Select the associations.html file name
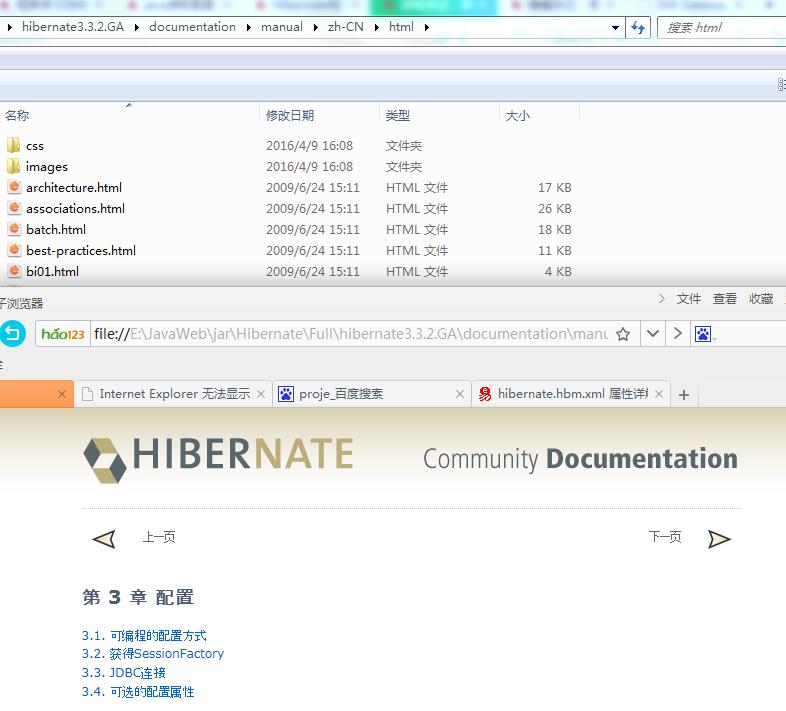Screen dimensions: 786x711 click(76, 209)
